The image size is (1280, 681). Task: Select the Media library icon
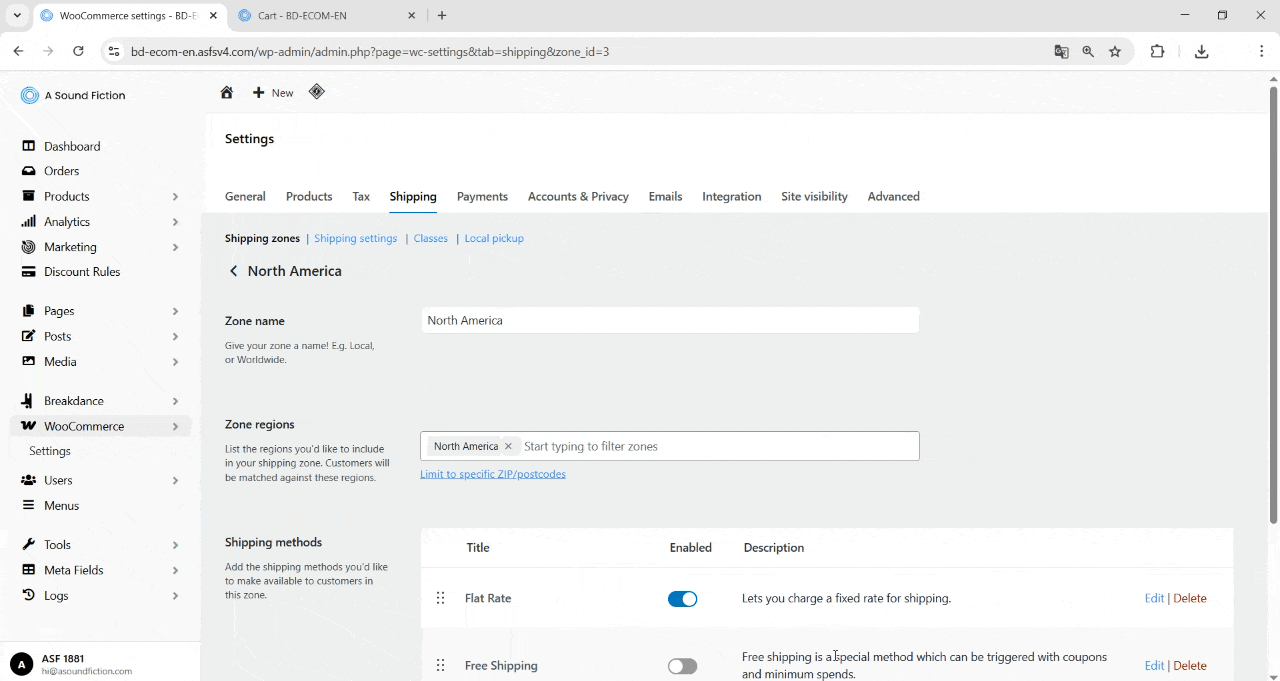30,361
